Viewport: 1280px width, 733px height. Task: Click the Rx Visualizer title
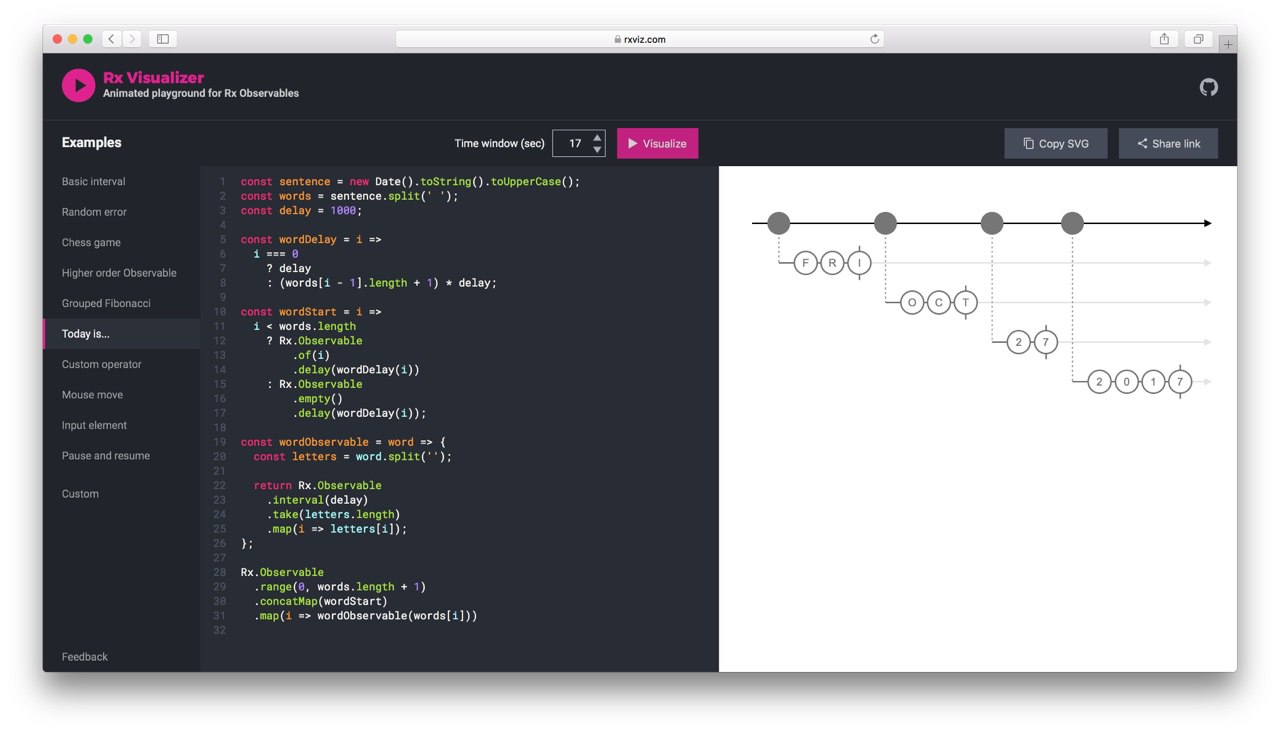point(153,77)
